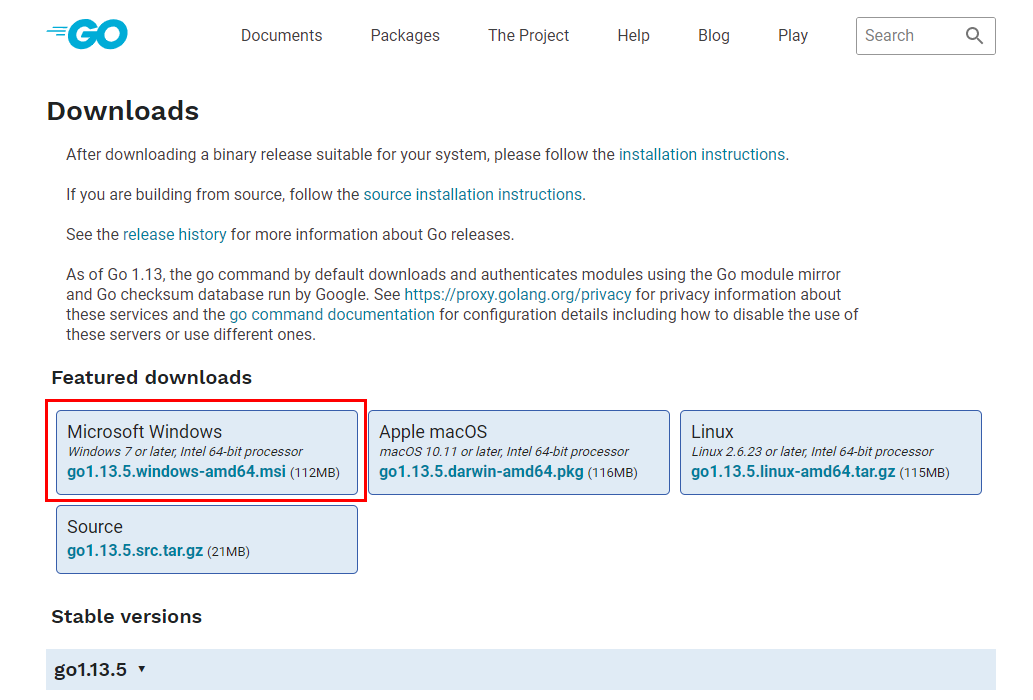Open the Play playground link
1033x700 pixels.
[793, 36]
